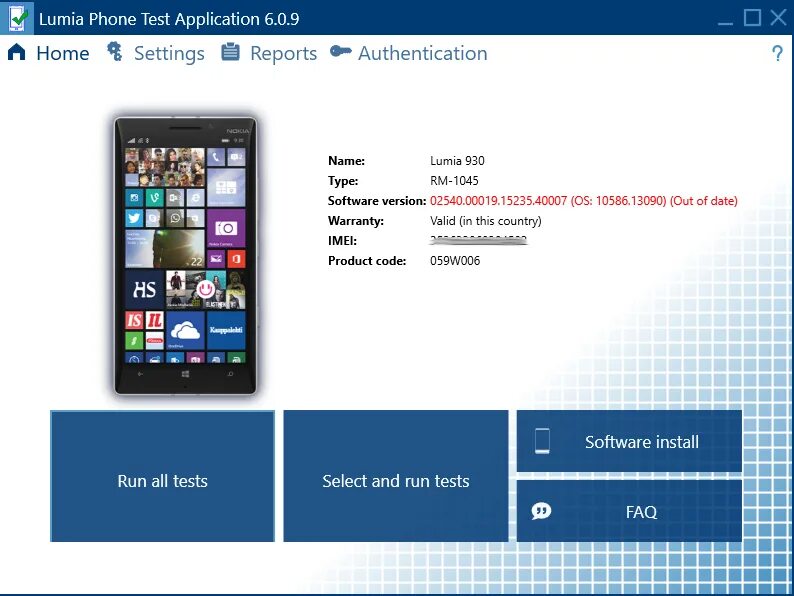Image resolution: width=794 pixels, height=596 pixels.
Task: Click the Lumia Phone Test Application title
Action: 169,19
